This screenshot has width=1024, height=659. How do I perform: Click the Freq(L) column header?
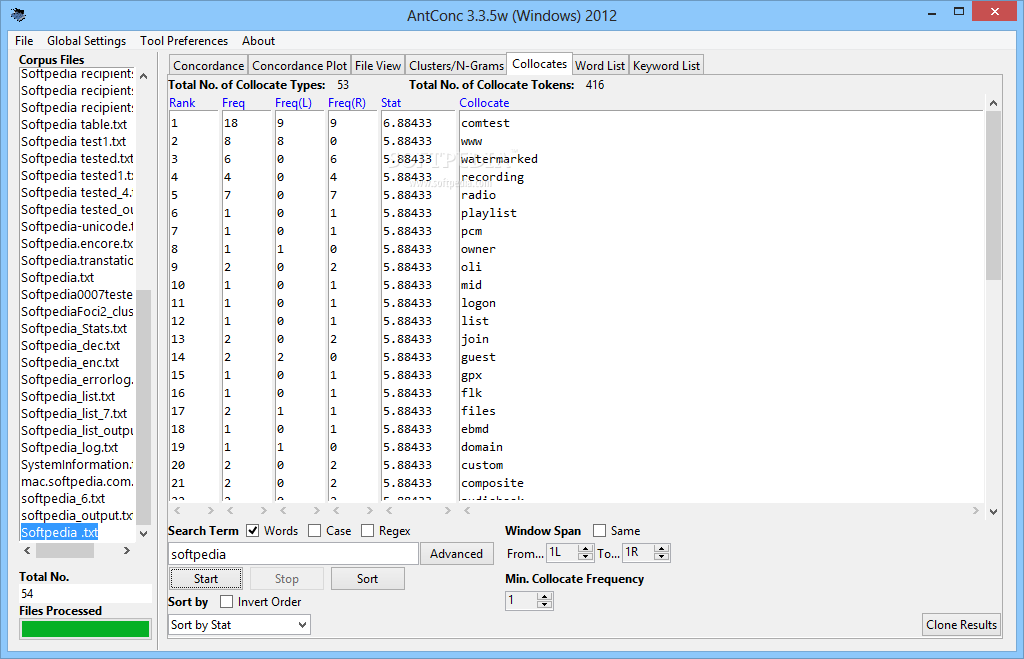click(x=293, y=103)
